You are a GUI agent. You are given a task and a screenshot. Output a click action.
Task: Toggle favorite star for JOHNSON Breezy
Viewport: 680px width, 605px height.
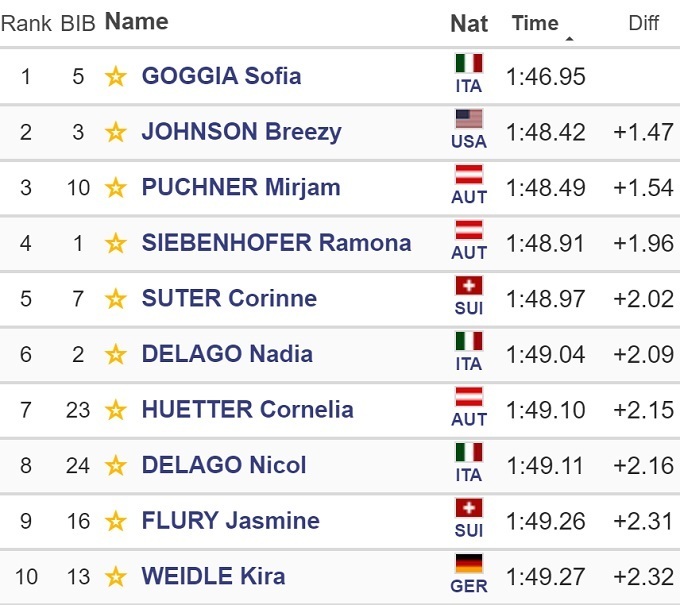coord(116,132)
